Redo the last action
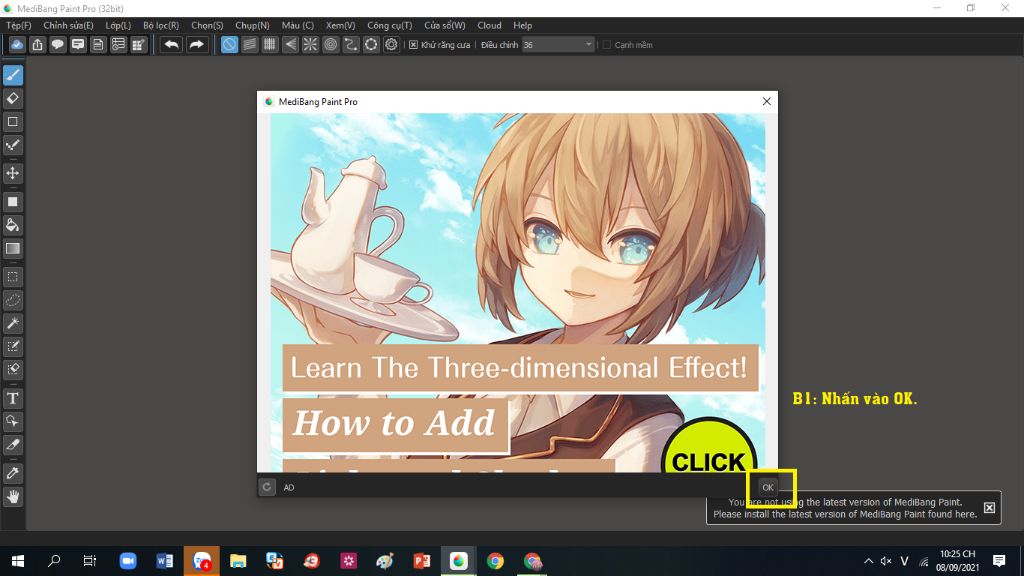The height and width of the screenshot is (576, 1024). (x=196, y=44)
